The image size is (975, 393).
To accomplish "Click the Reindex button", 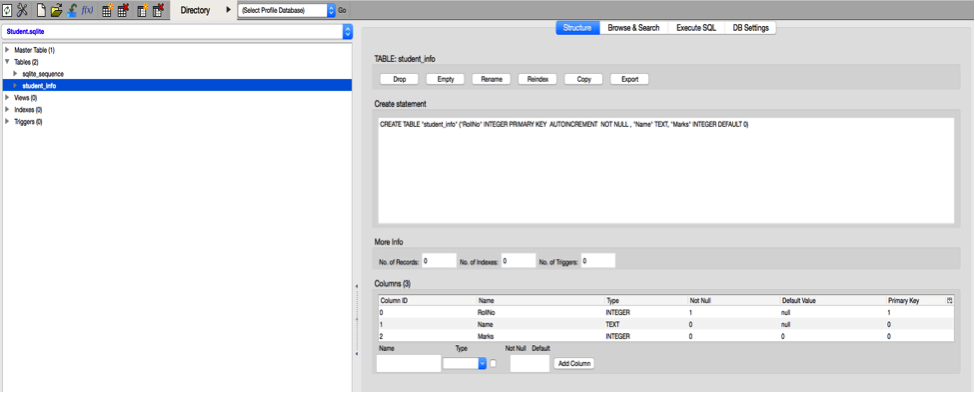I will click(x=538, y=80).
